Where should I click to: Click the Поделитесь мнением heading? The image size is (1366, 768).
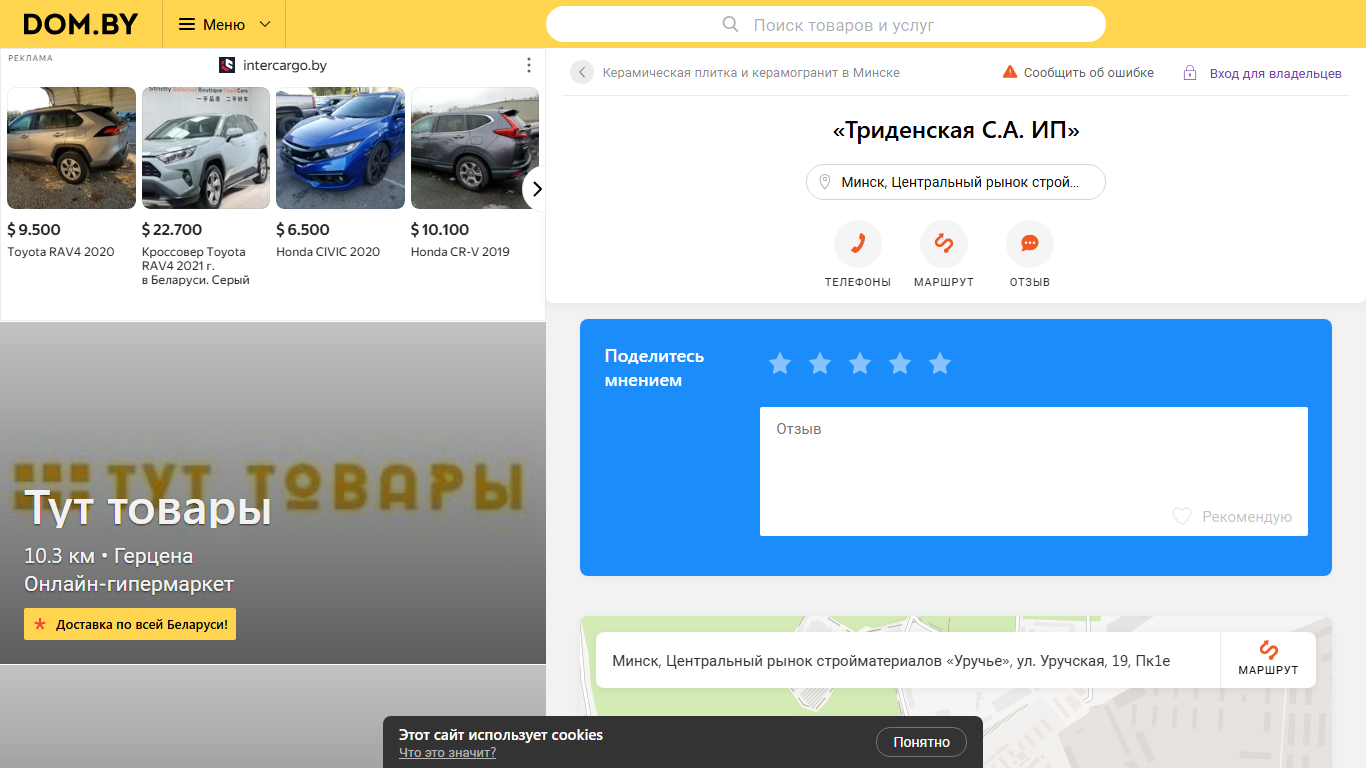pyautogui.click(x=655, y=368)
